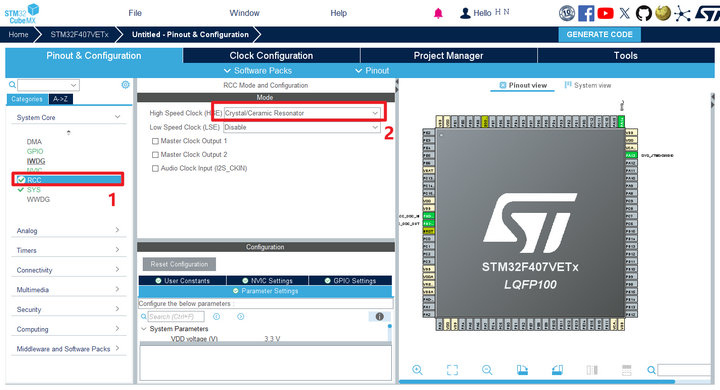Screen dimensions: 720x390
Task: Click the GENERATE CODE button
Action: pyautogui.click(x=599, y=34)
